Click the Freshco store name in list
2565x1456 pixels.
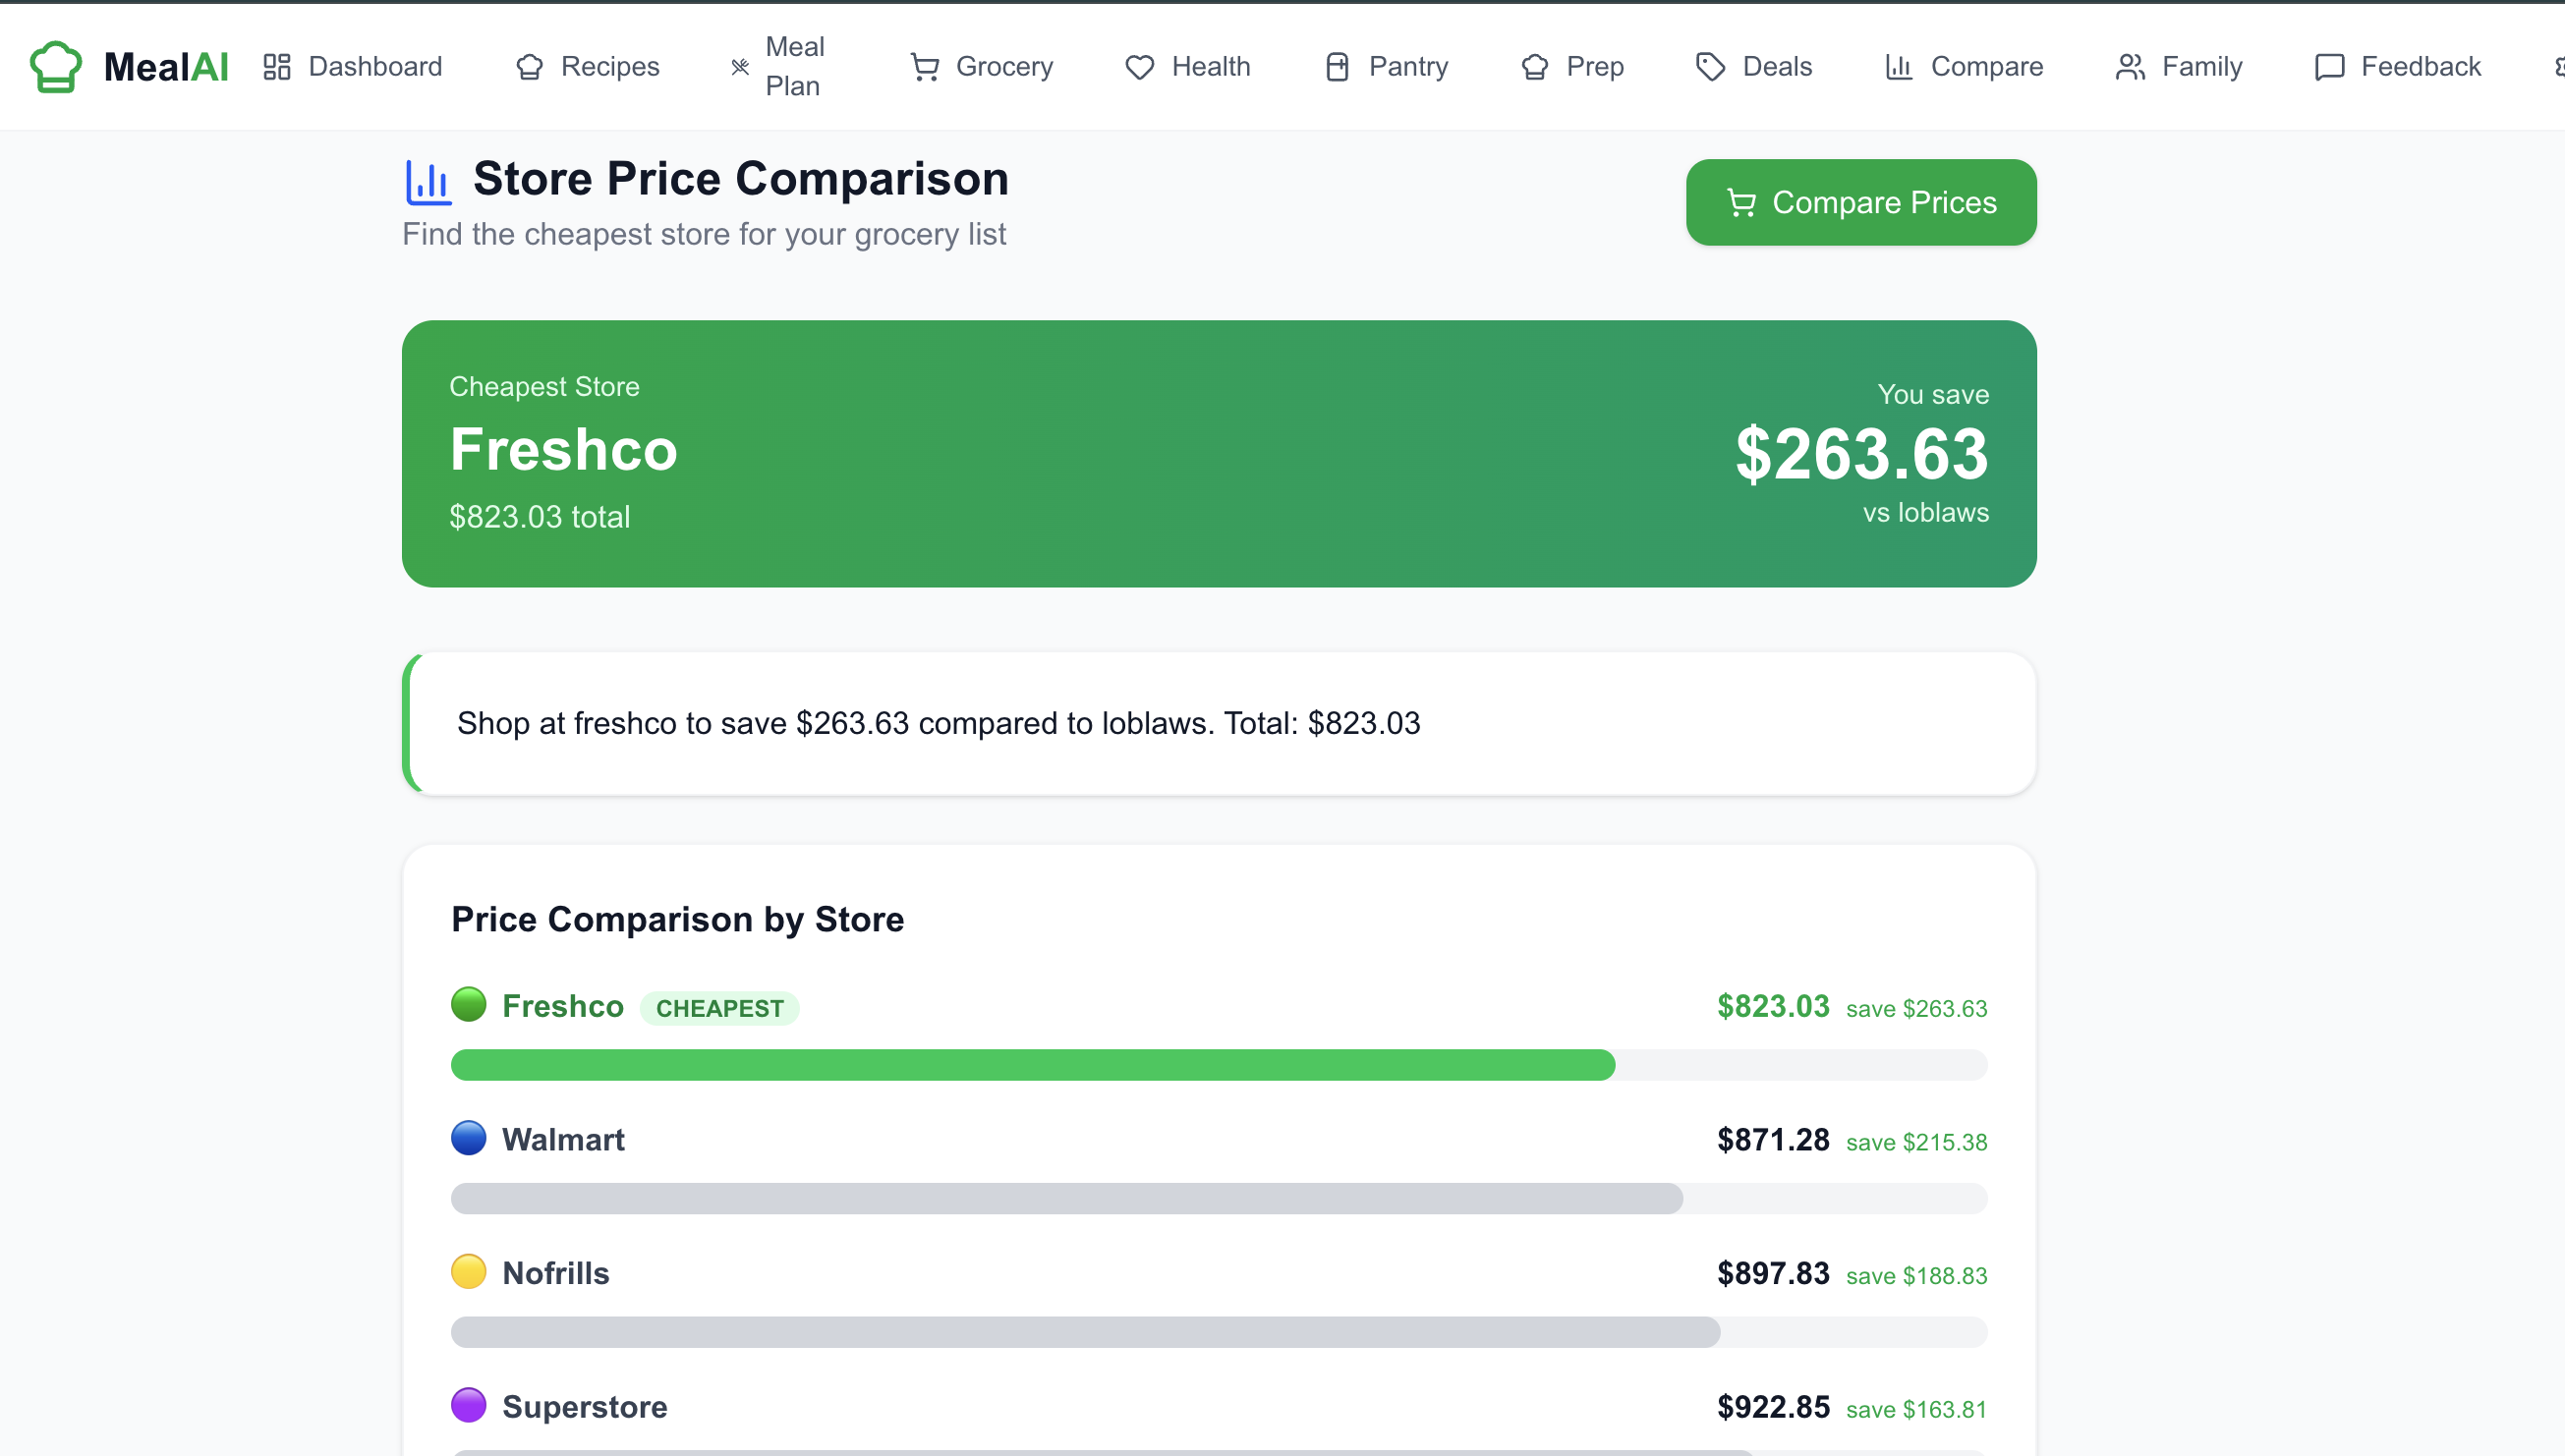click(x=562, y=1006)
